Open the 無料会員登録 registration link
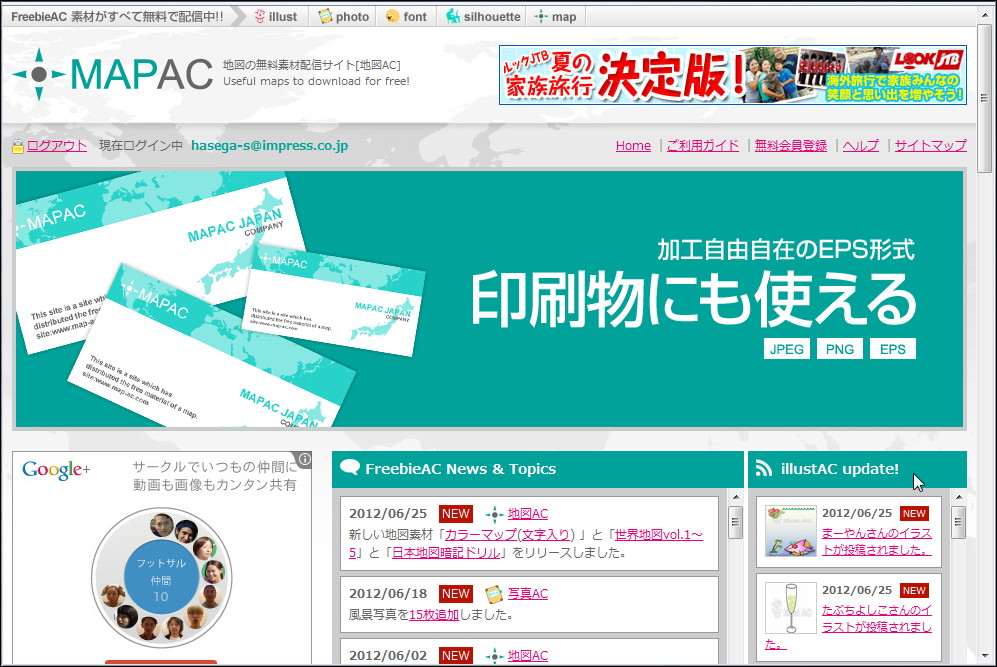Image resolution: width=997 pixels, height=667 pixels. tap(790, 145)
